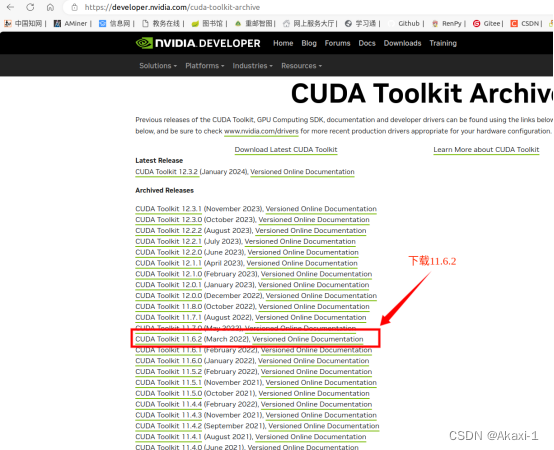
Task: Open documentation link for 12.0.0 row
Action: pos(321,296)
